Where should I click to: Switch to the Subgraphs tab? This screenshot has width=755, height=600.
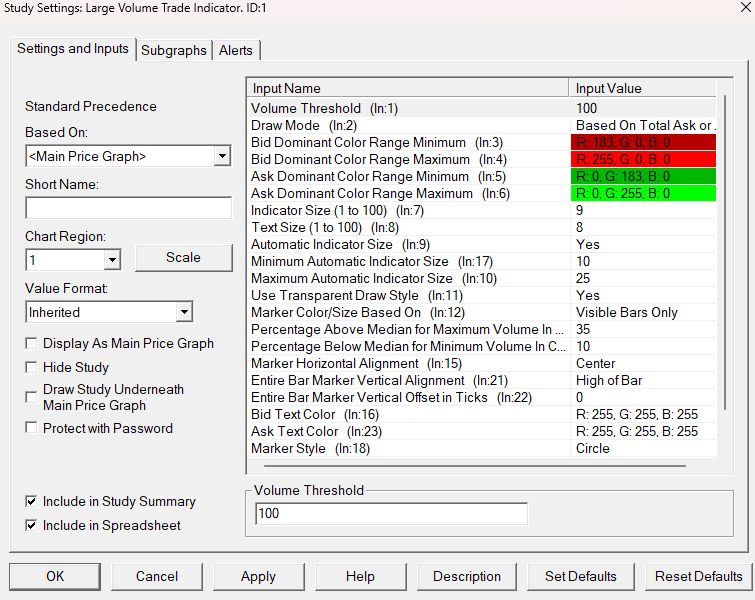tap(174, 50)
